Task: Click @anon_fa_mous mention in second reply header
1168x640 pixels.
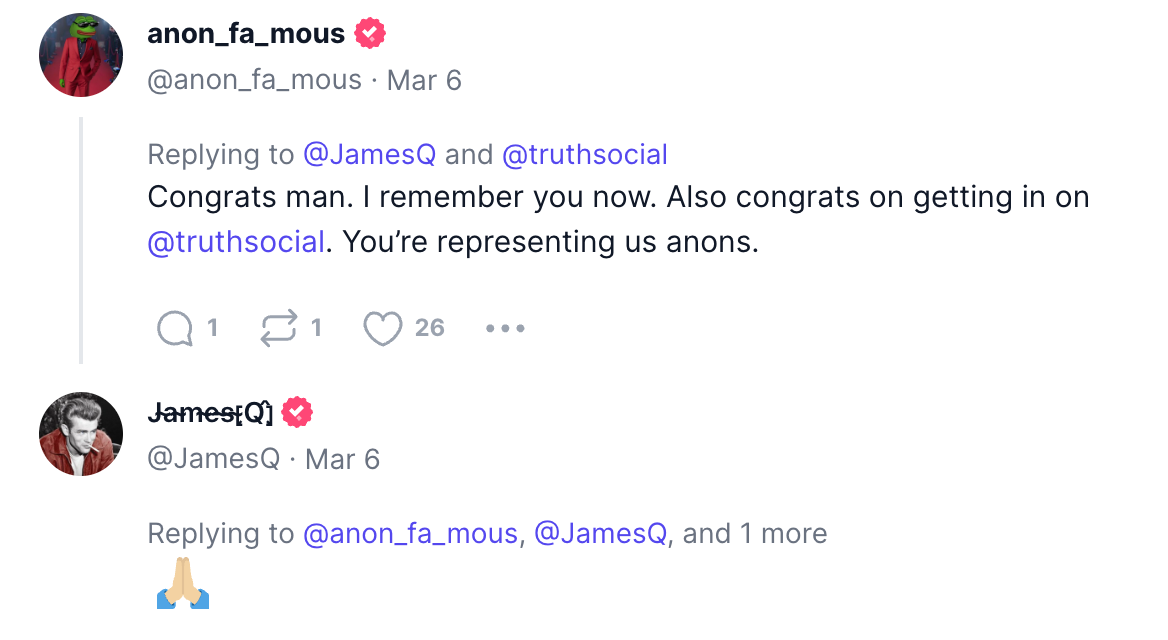Action: (411, 534)
